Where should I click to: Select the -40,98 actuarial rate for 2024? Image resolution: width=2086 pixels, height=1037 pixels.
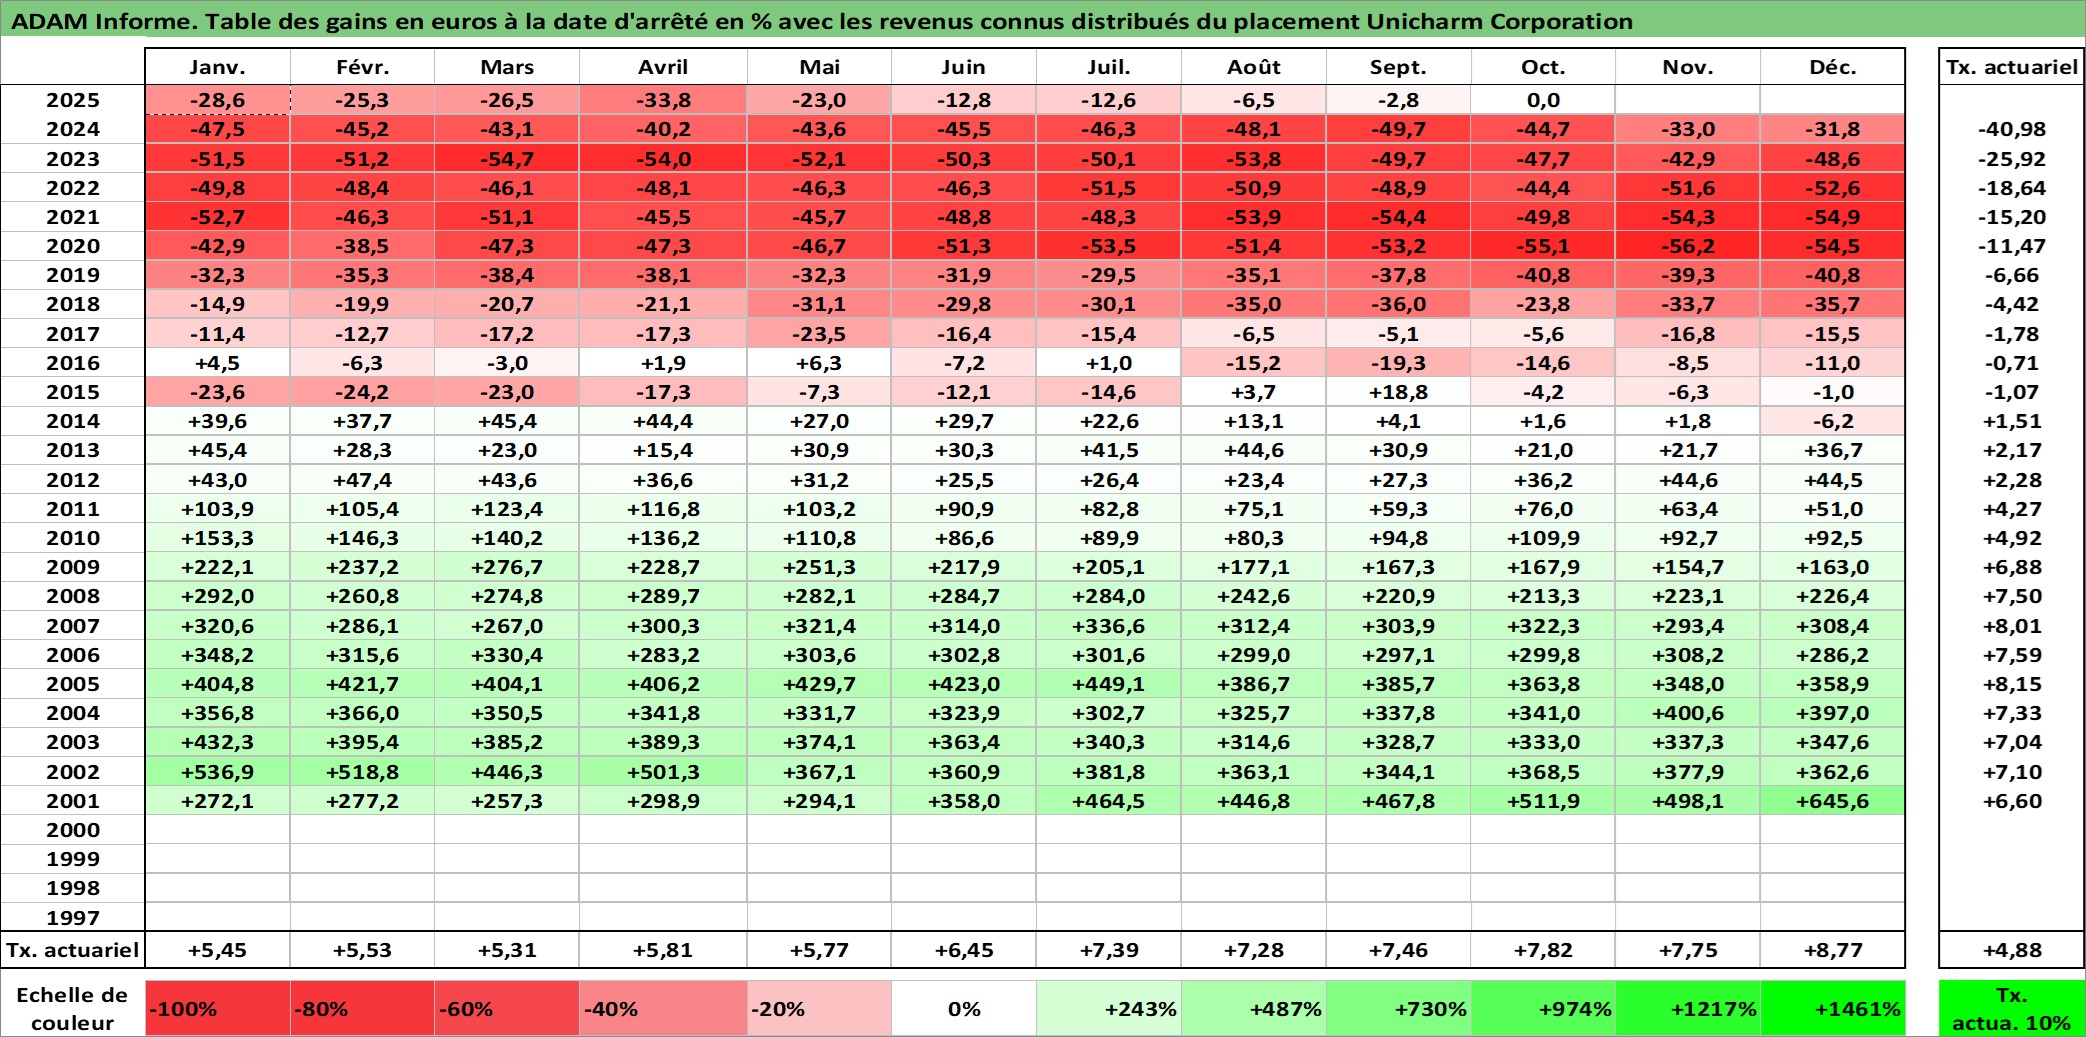(2012, 129)
